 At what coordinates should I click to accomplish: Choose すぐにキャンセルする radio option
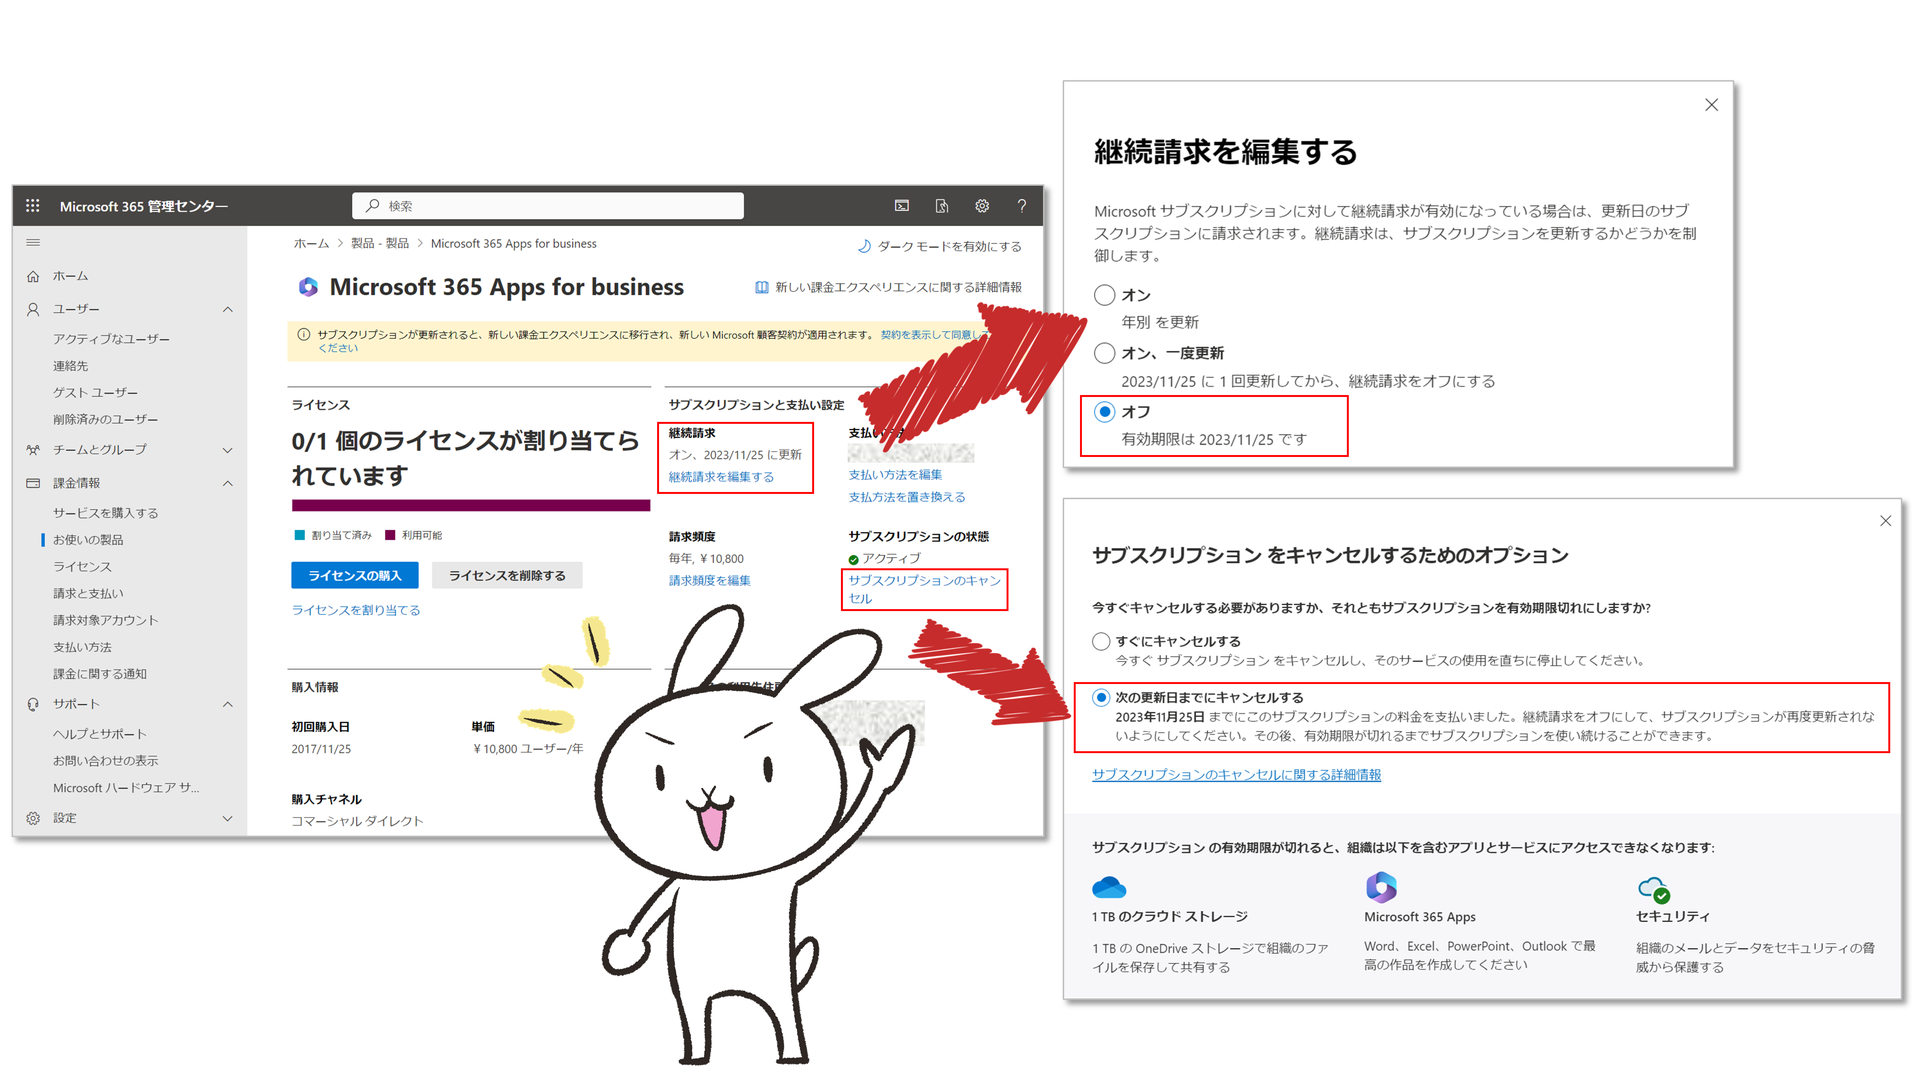point(1101,641)
